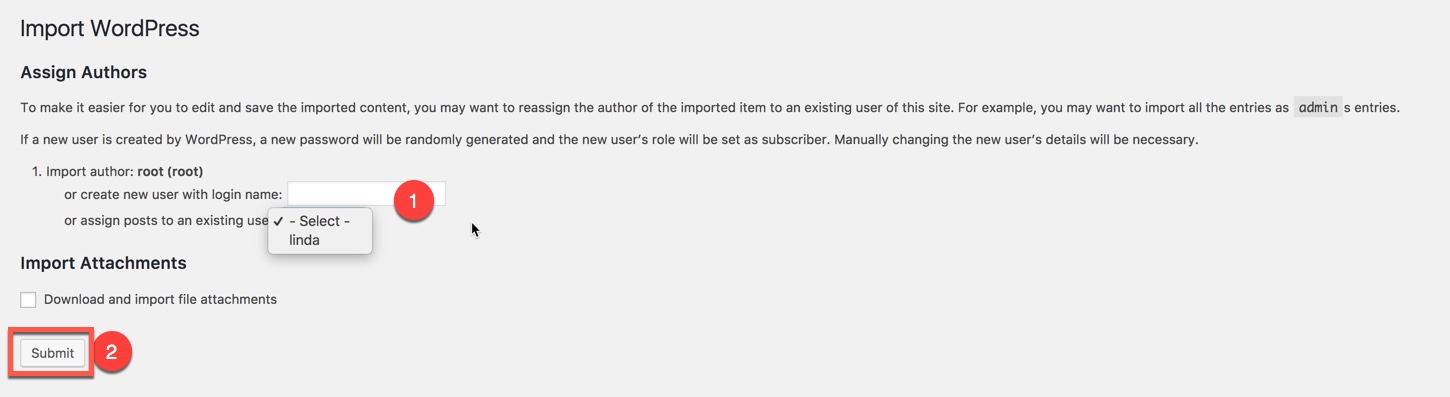This screenshot has height=397, width=1450.
Task: Click the Submit button
Action: click(52, 353)
